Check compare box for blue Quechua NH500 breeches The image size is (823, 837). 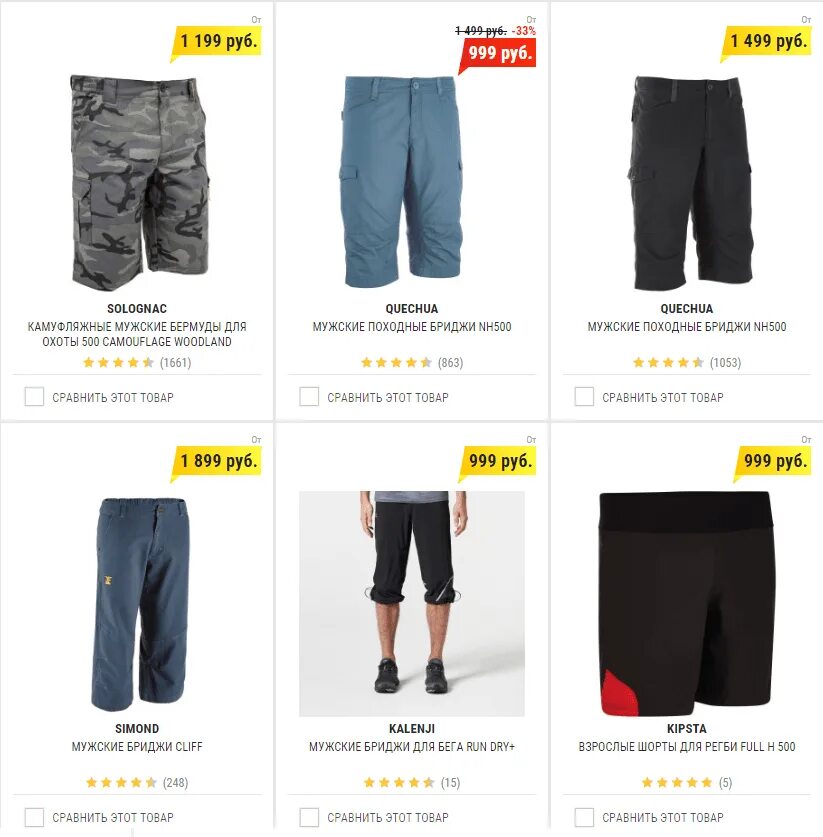309,397
